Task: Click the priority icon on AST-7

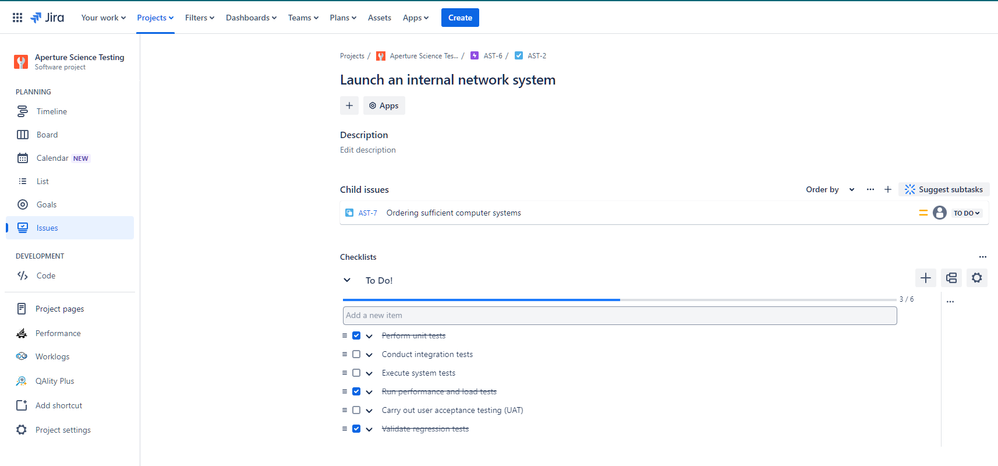Action: (x=923, y=213)
